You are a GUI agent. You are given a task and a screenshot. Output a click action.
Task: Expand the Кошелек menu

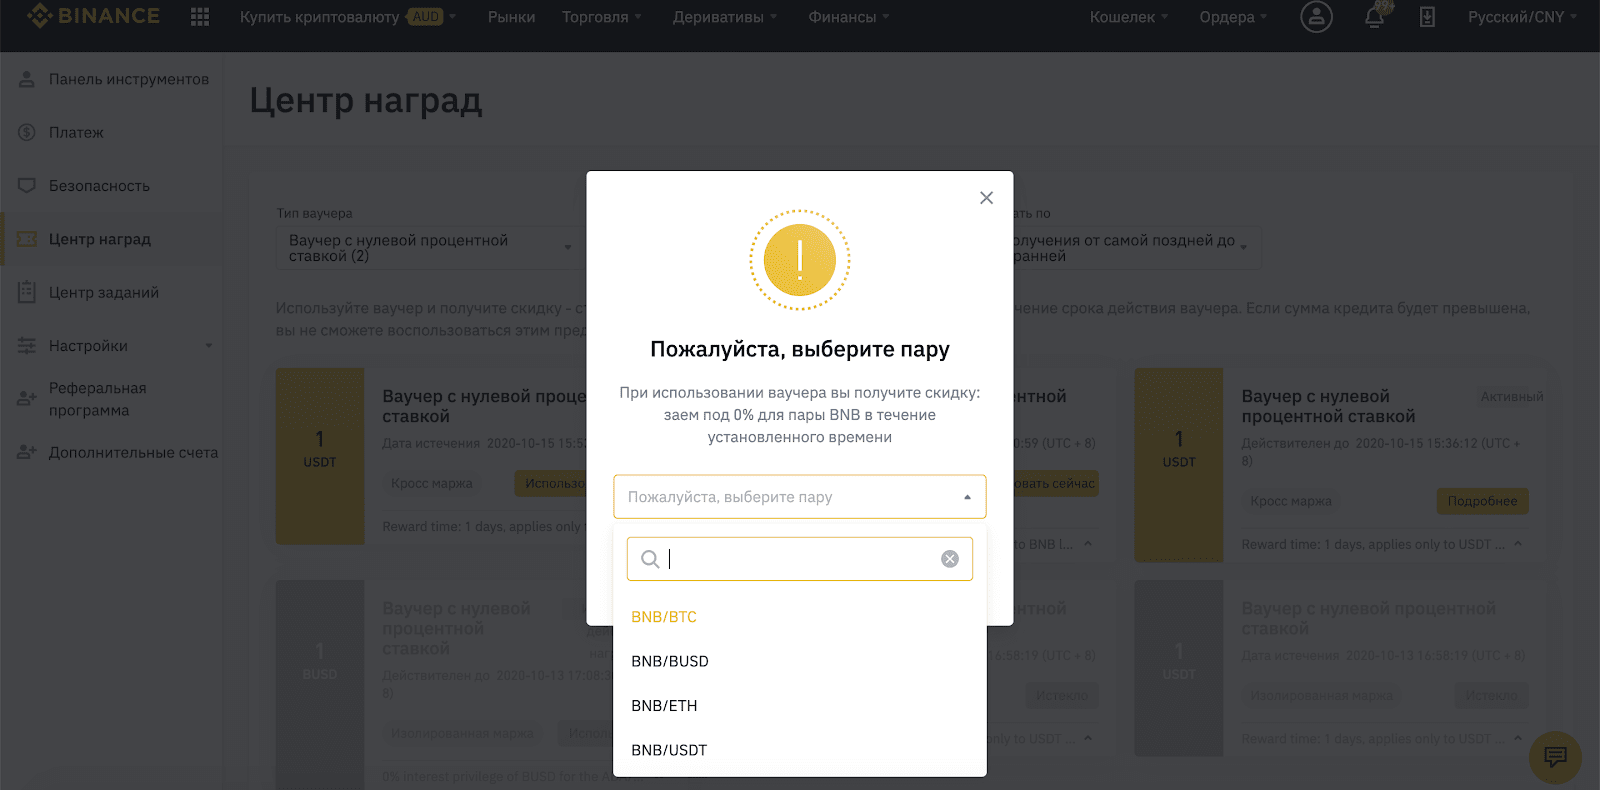pos(1129,17)
